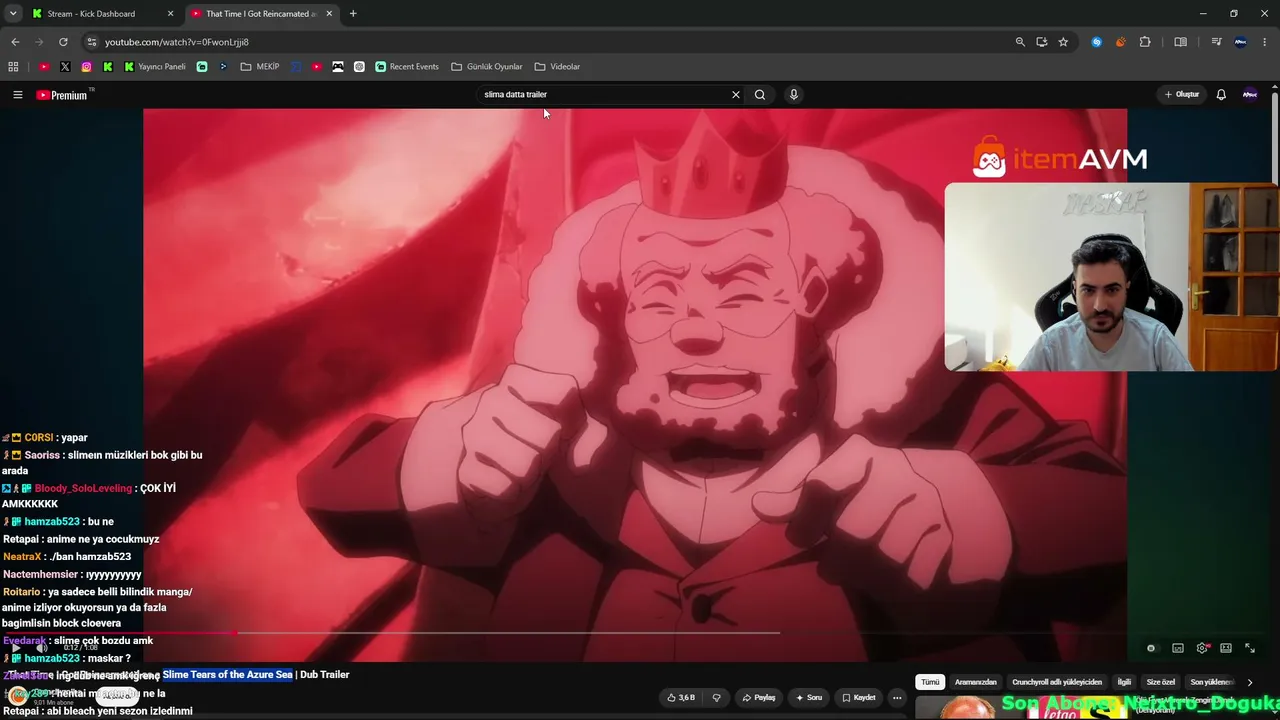Bookmark this page with the star
1280x720 pixels.
point(1063,42)
